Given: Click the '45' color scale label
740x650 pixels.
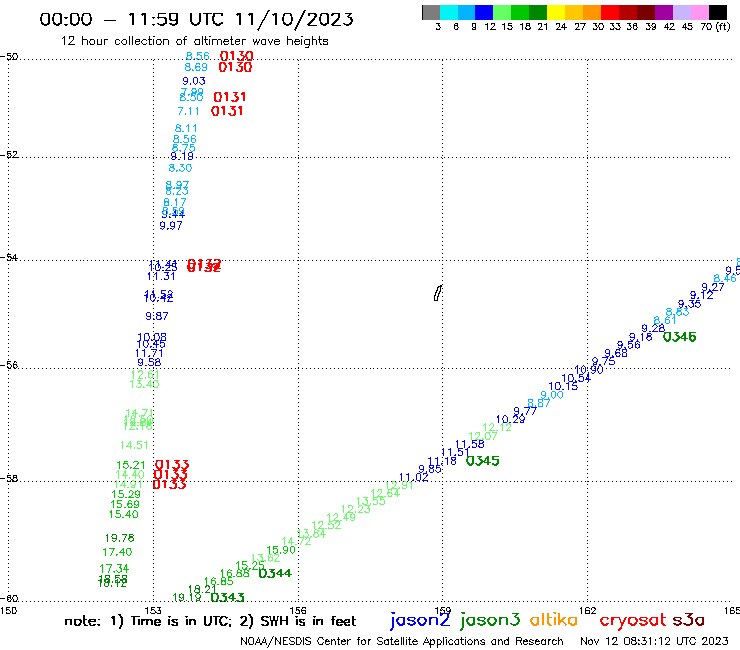Looking at the screenshot, I should pos(687,27).
